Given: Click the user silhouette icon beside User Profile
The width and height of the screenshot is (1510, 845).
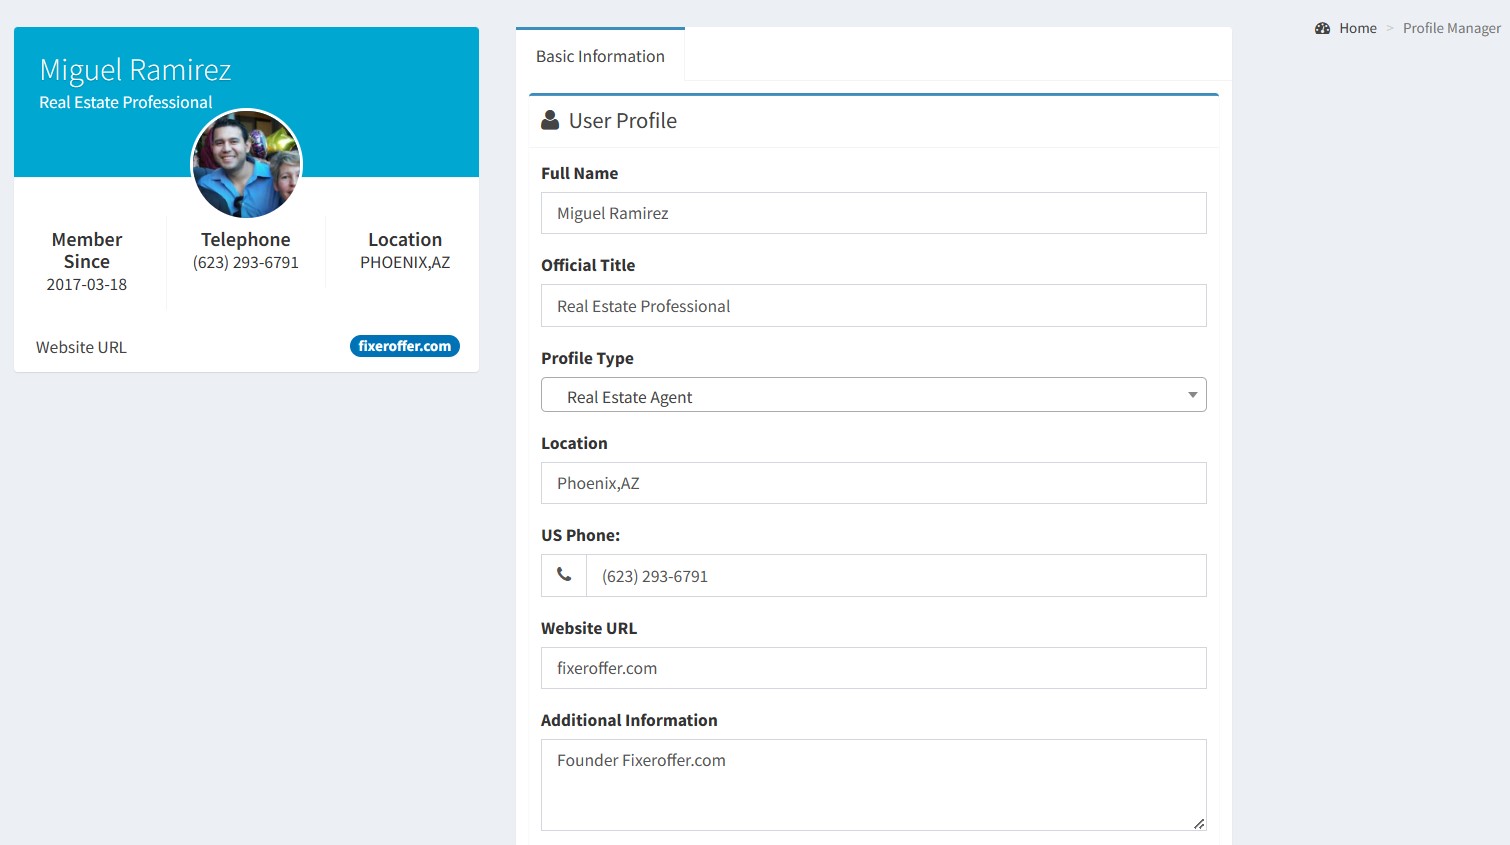Looking at the screenshot, I should (550, 120).
